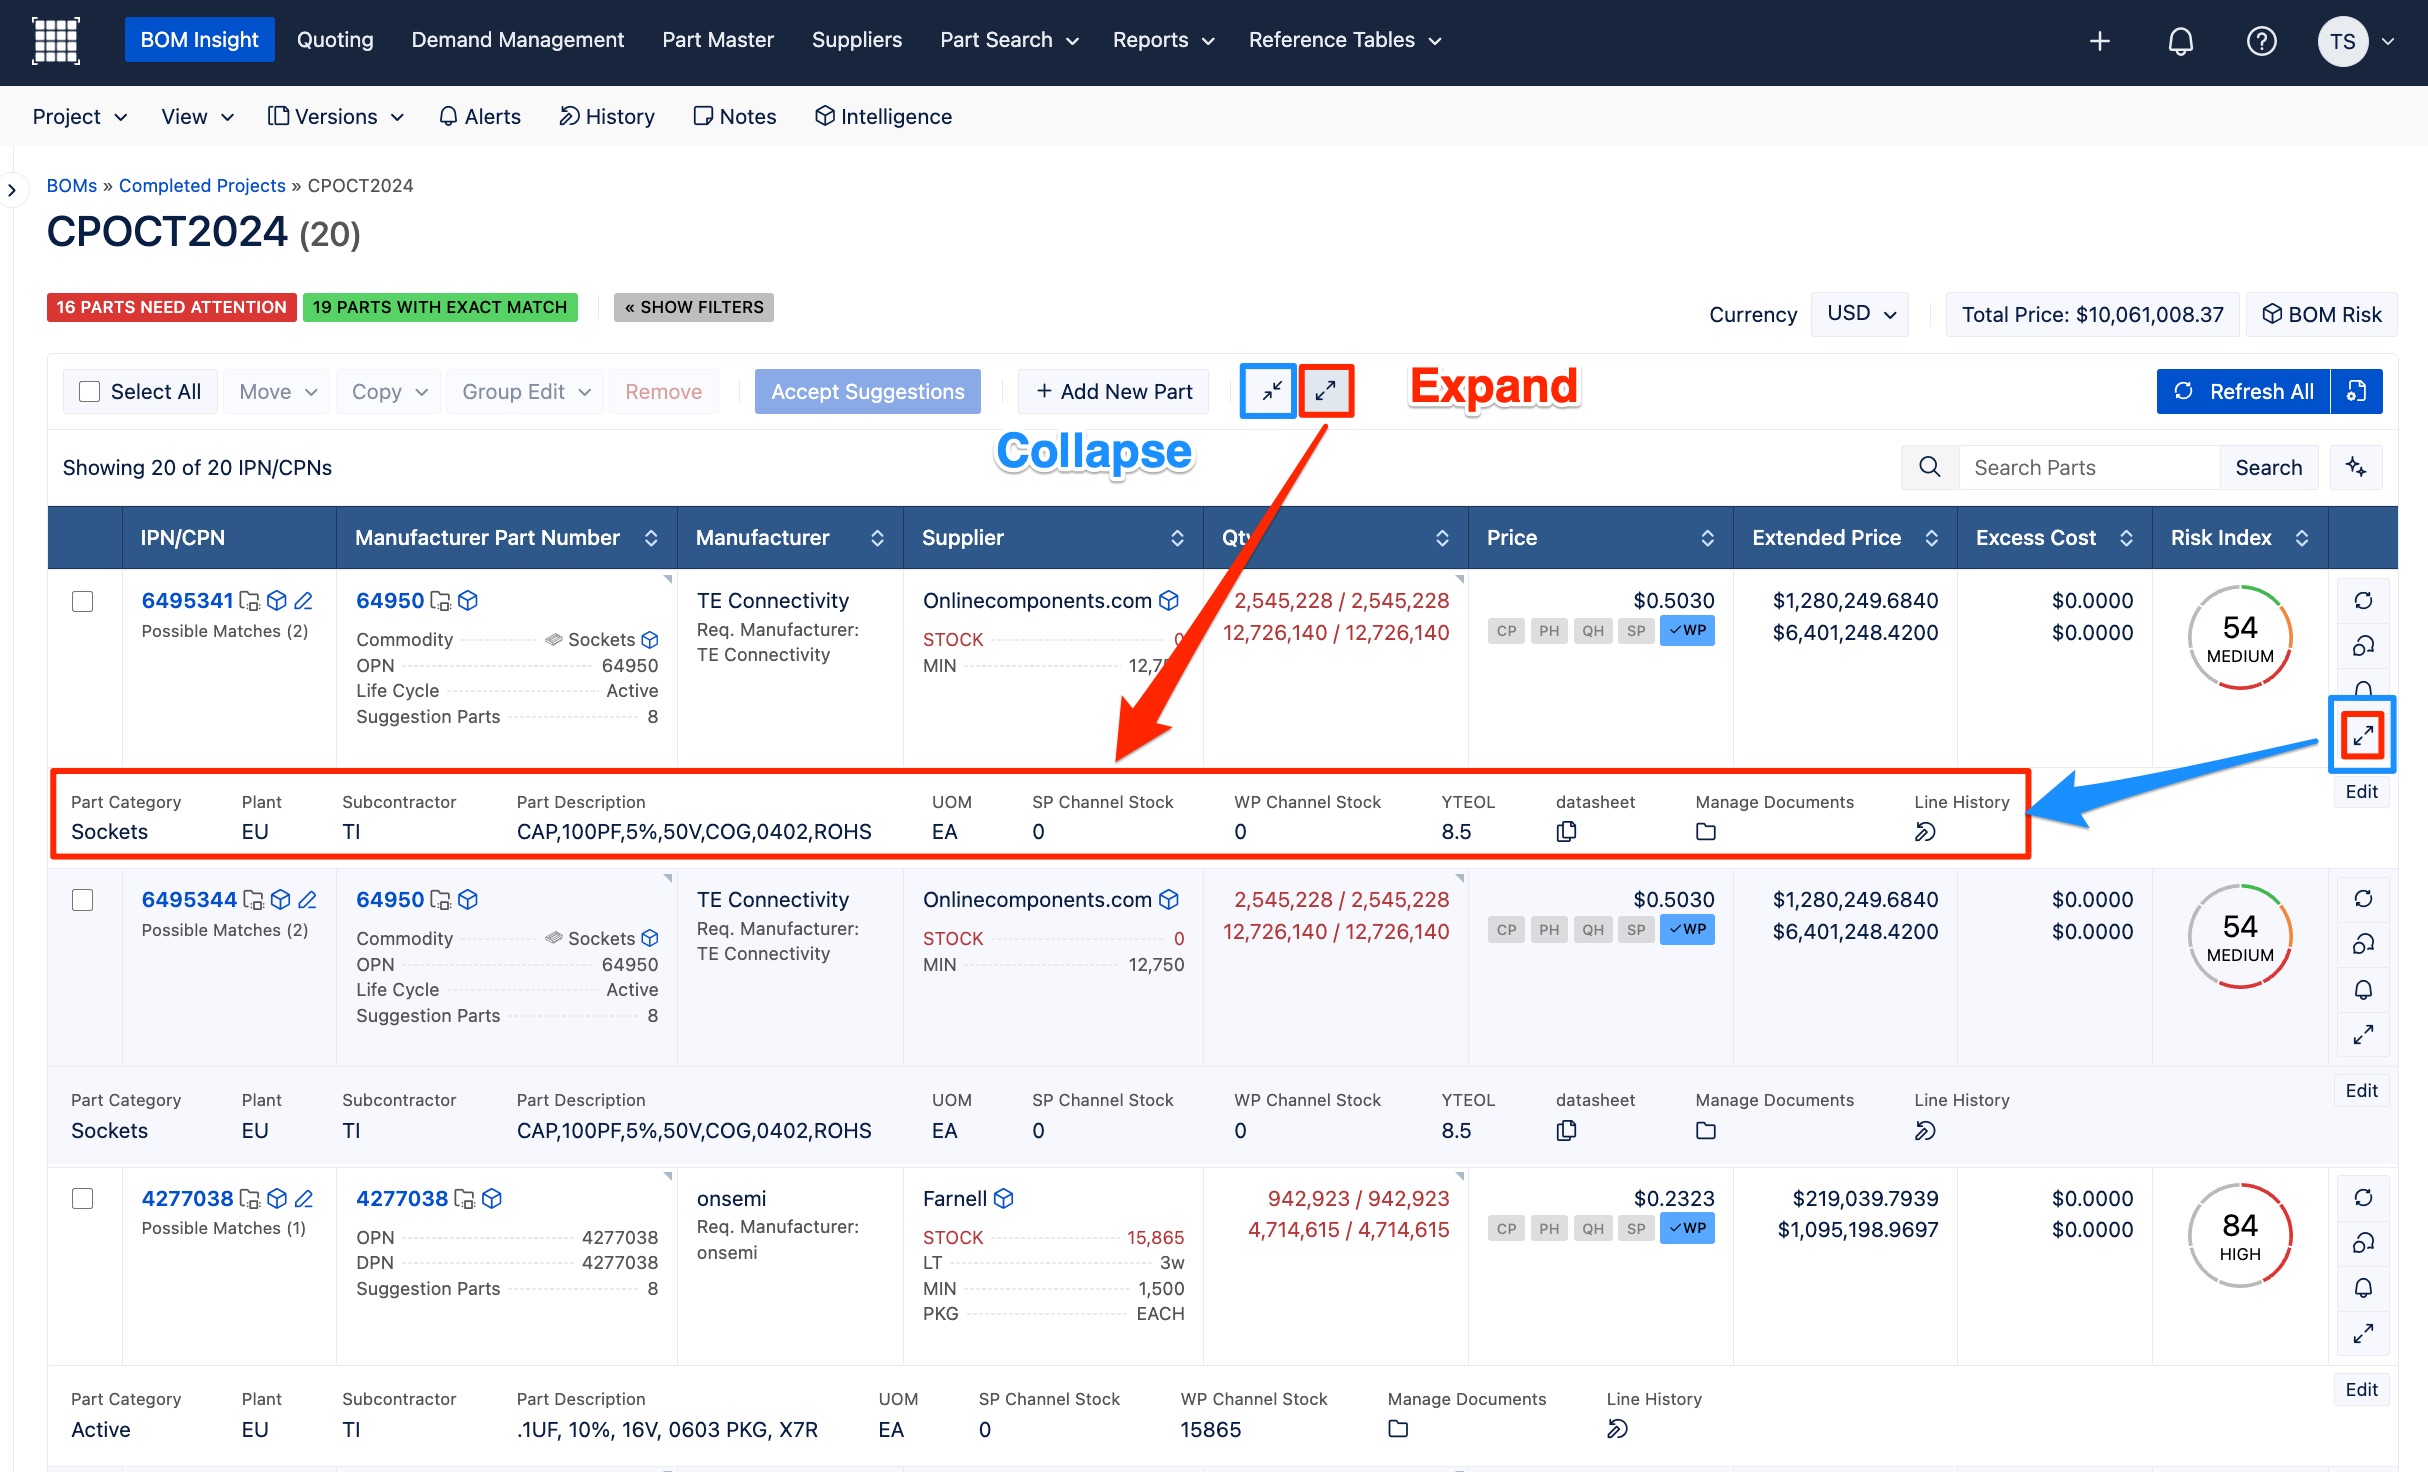Click the Accept Suggestions button
Screen dimensions: 2428x1472
point(867,392)
